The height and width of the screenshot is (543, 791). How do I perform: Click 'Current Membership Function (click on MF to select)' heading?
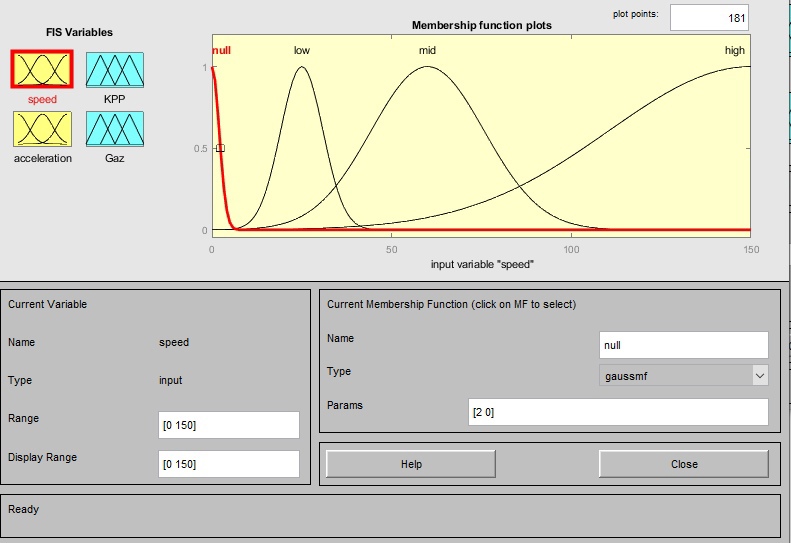click(x=451, y=304)
